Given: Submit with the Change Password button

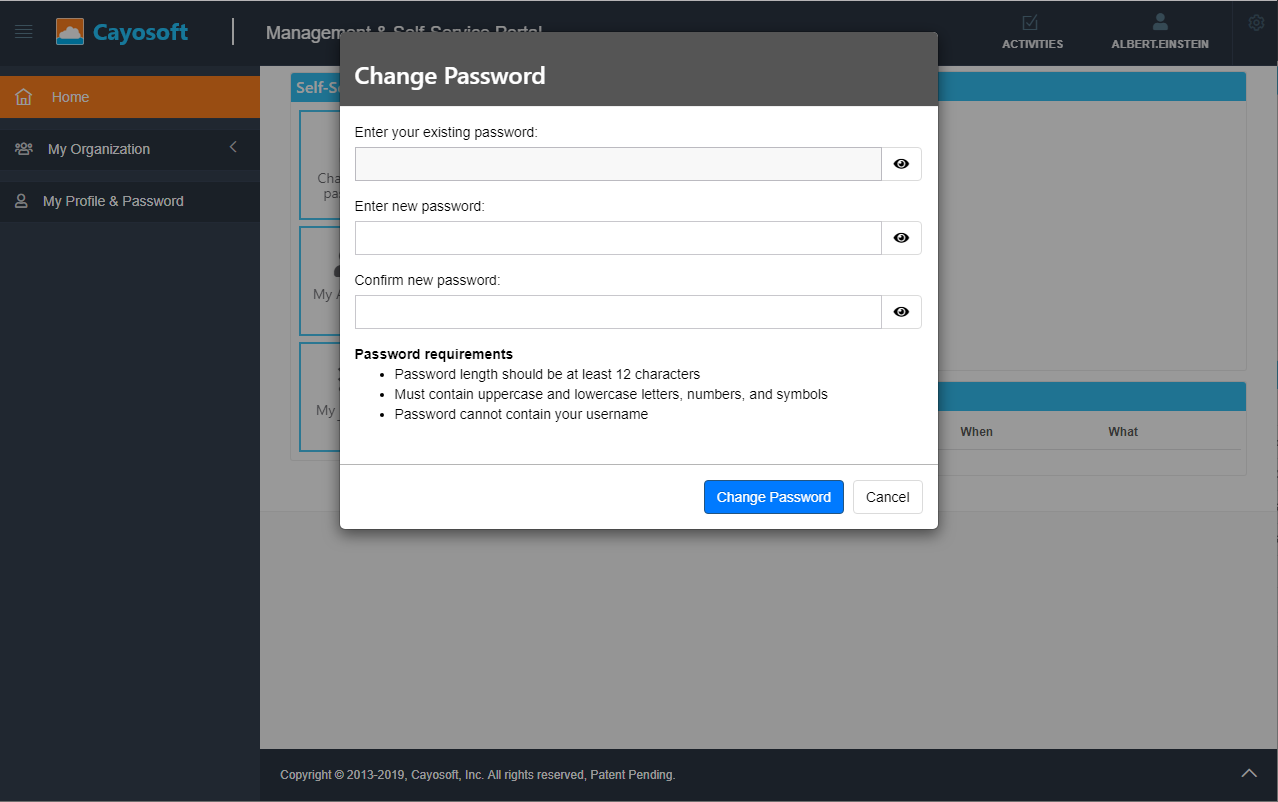Looking at the screenshot, I should pyautogui.click(x=773, y=496).
